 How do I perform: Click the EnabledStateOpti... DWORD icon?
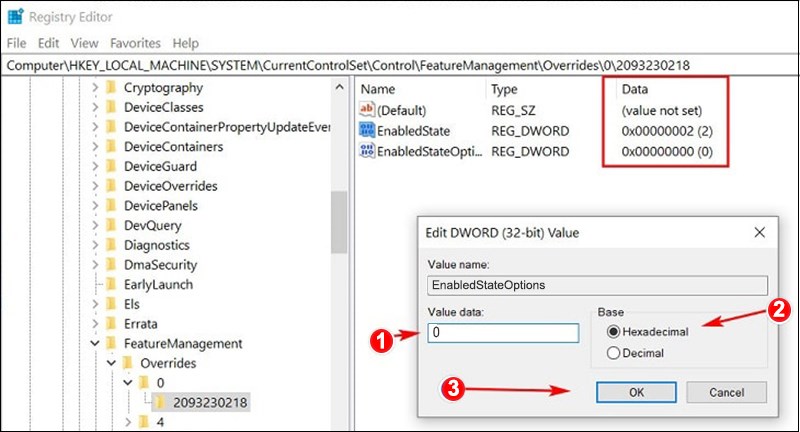[x=367, y=151]
